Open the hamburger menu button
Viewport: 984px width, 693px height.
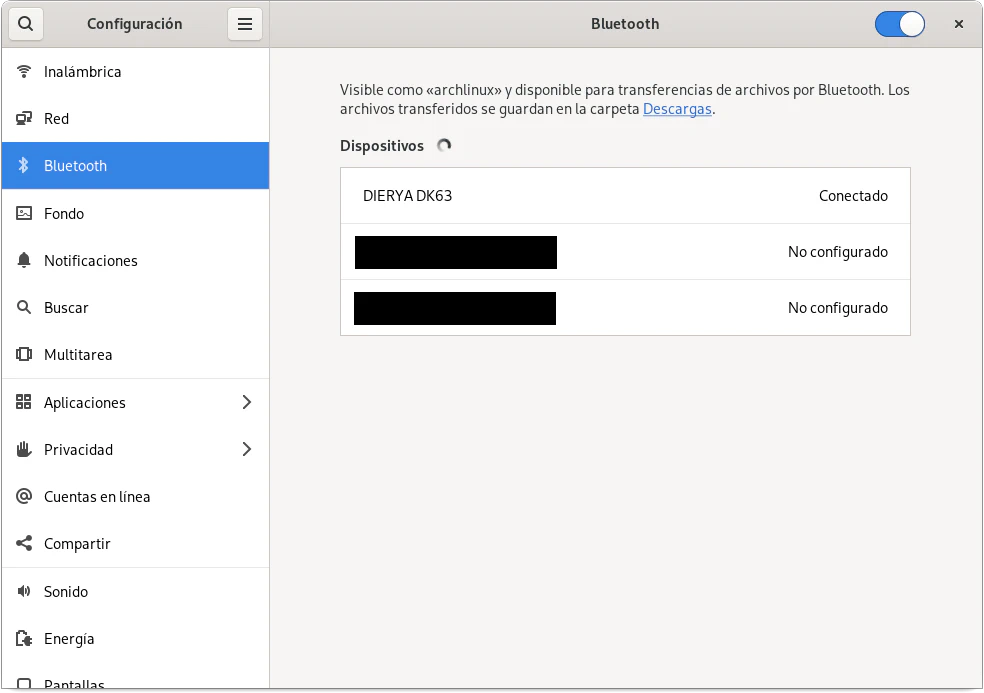coord(245,24)
